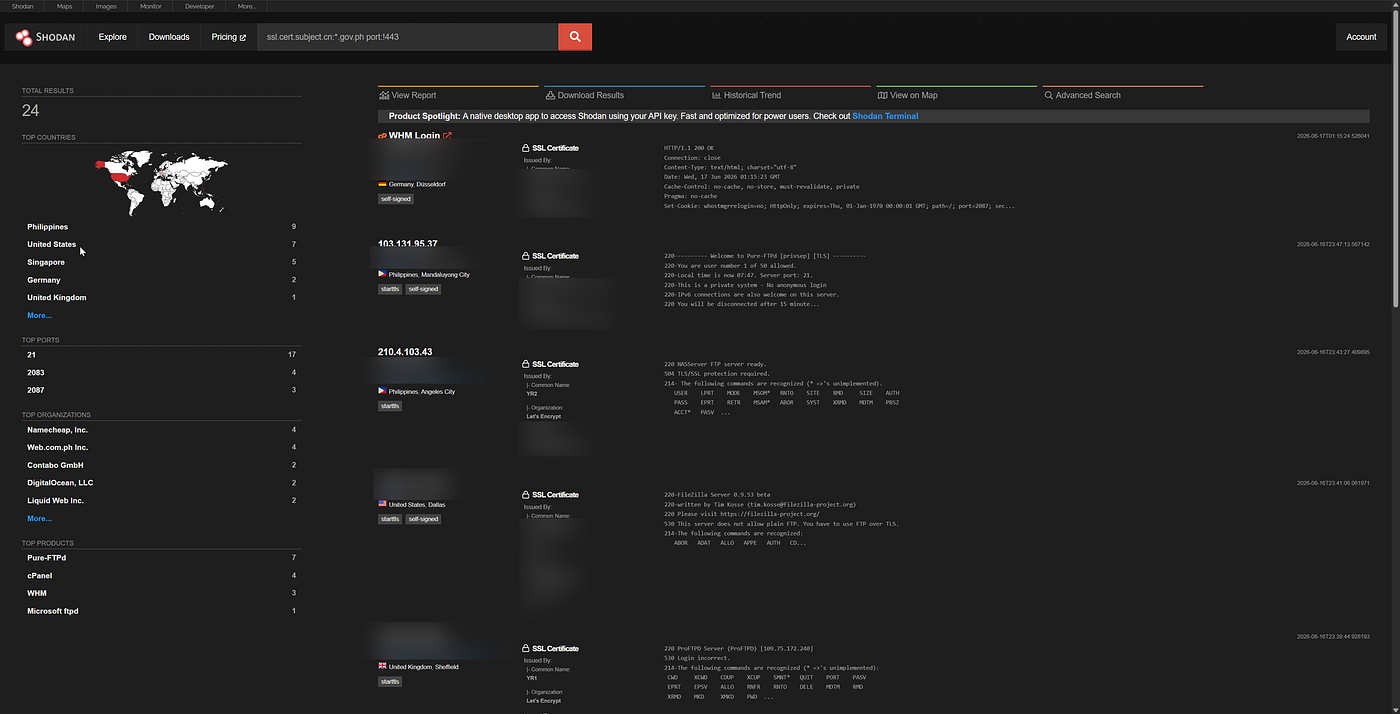Open the WHM Login result title
Screen dimensions: 1400x714
coord(414,136)
